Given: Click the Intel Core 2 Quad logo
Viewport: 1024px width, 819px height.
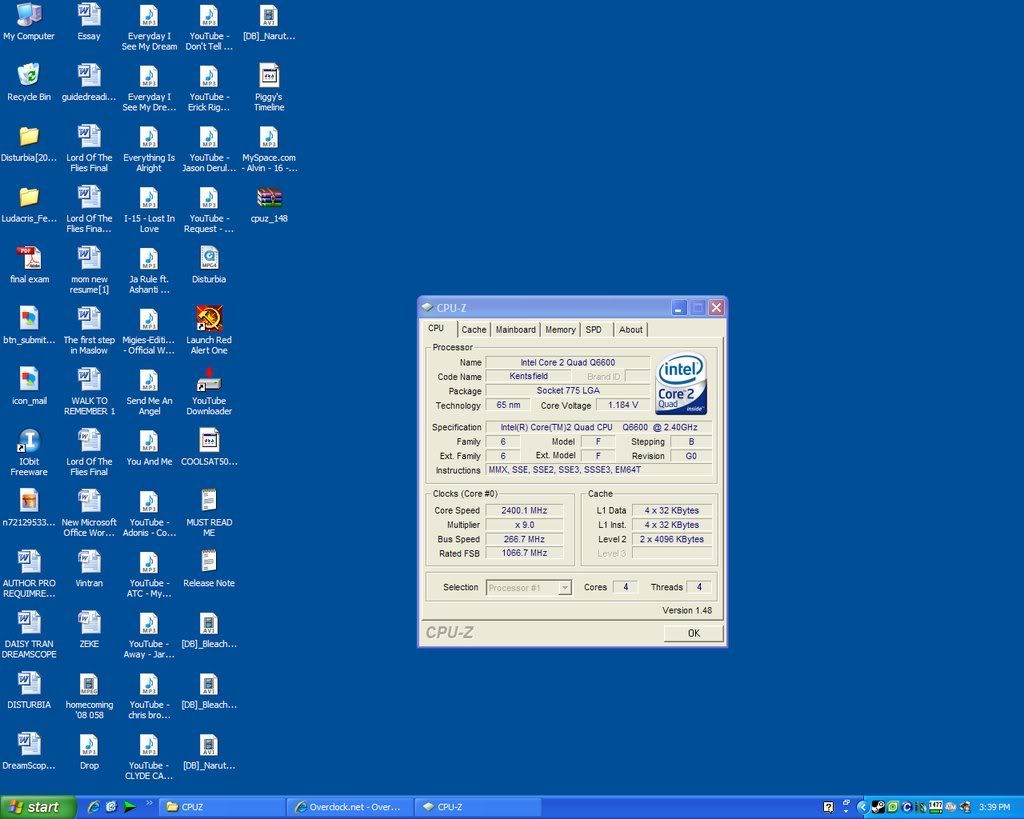Looking at the screenshot, I should (x=681, y=384).
